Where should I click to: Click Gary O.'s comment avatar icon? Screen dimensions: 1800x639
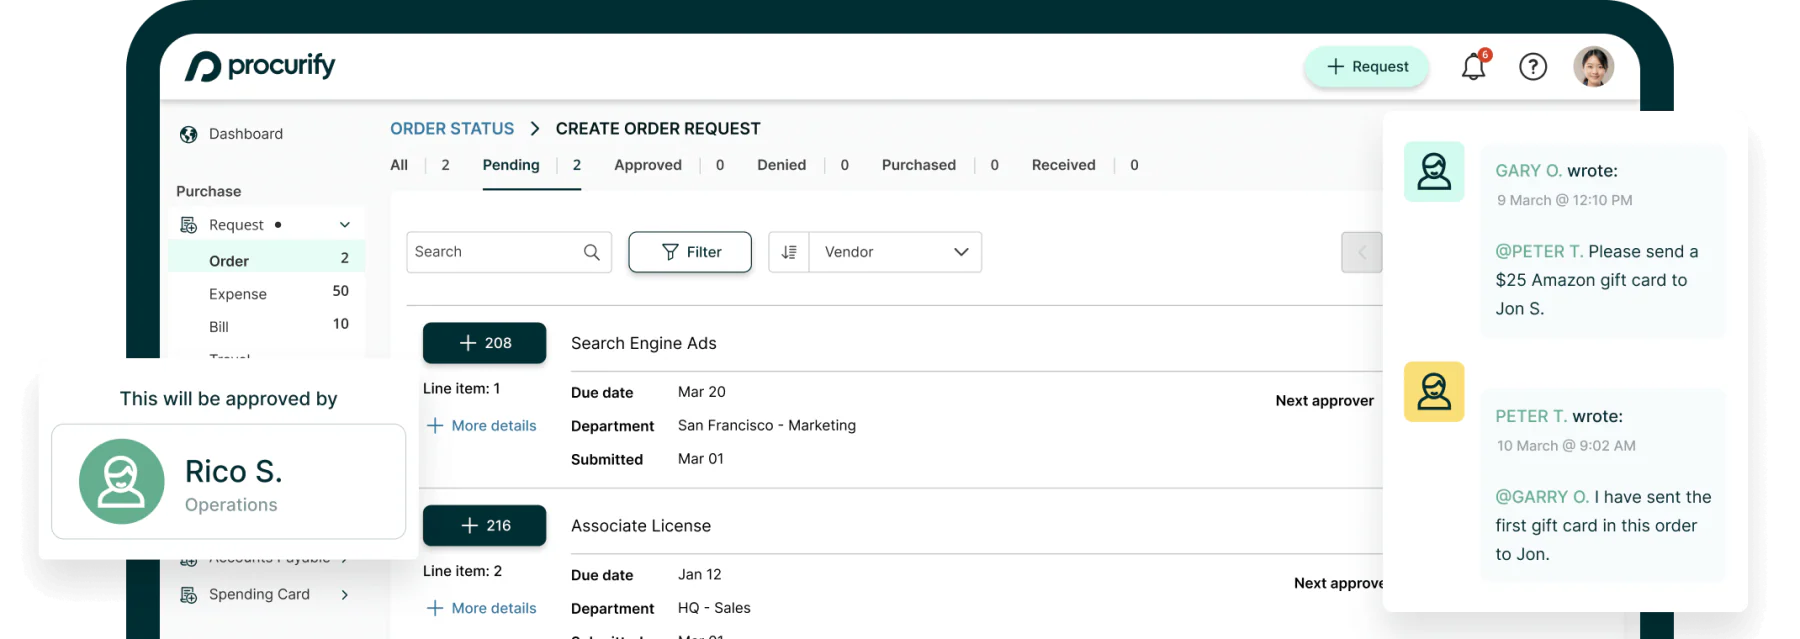coord(1434,171)
